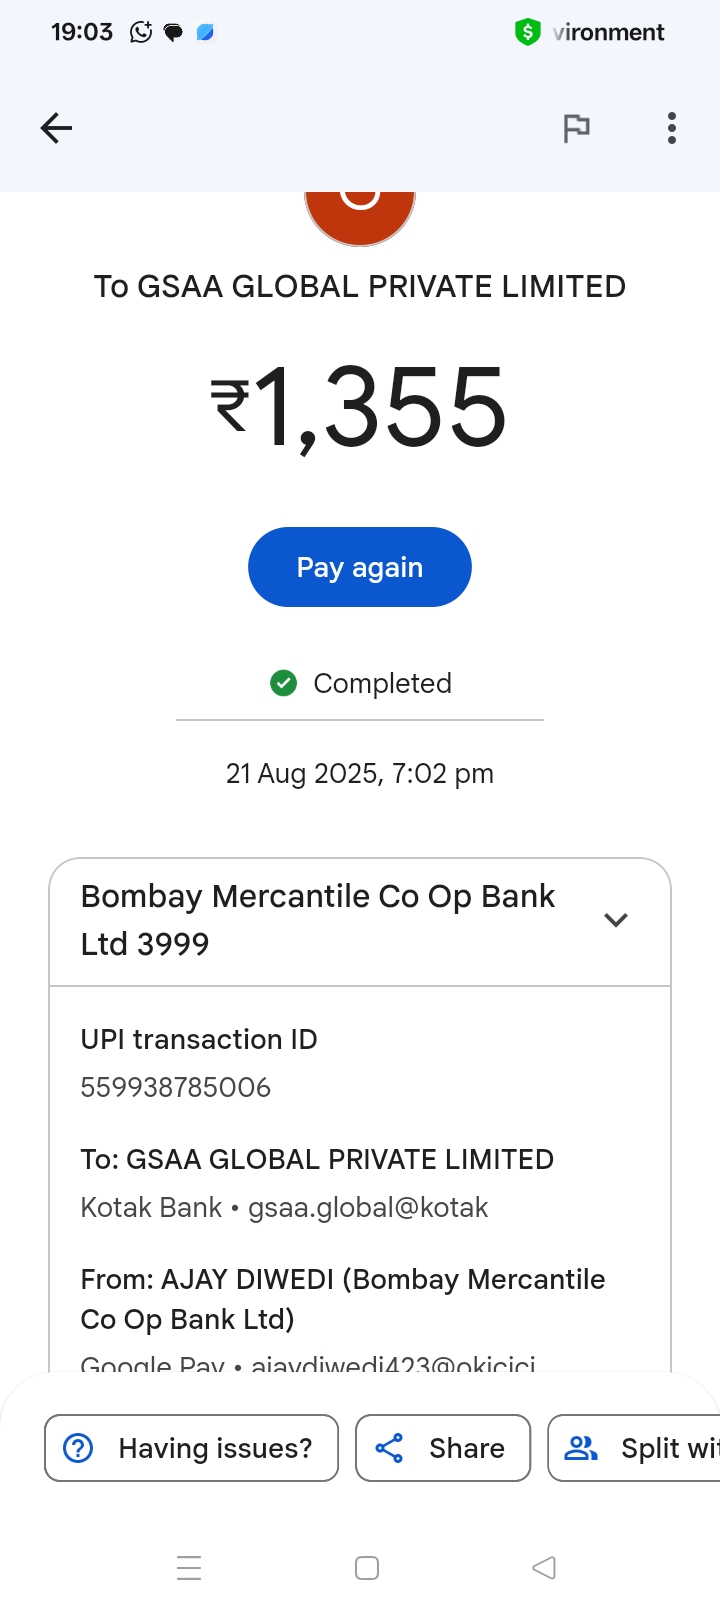The image size is (720, 1612).
Task: Share the transaction receipt
Action: click(x=443, y=1448)
